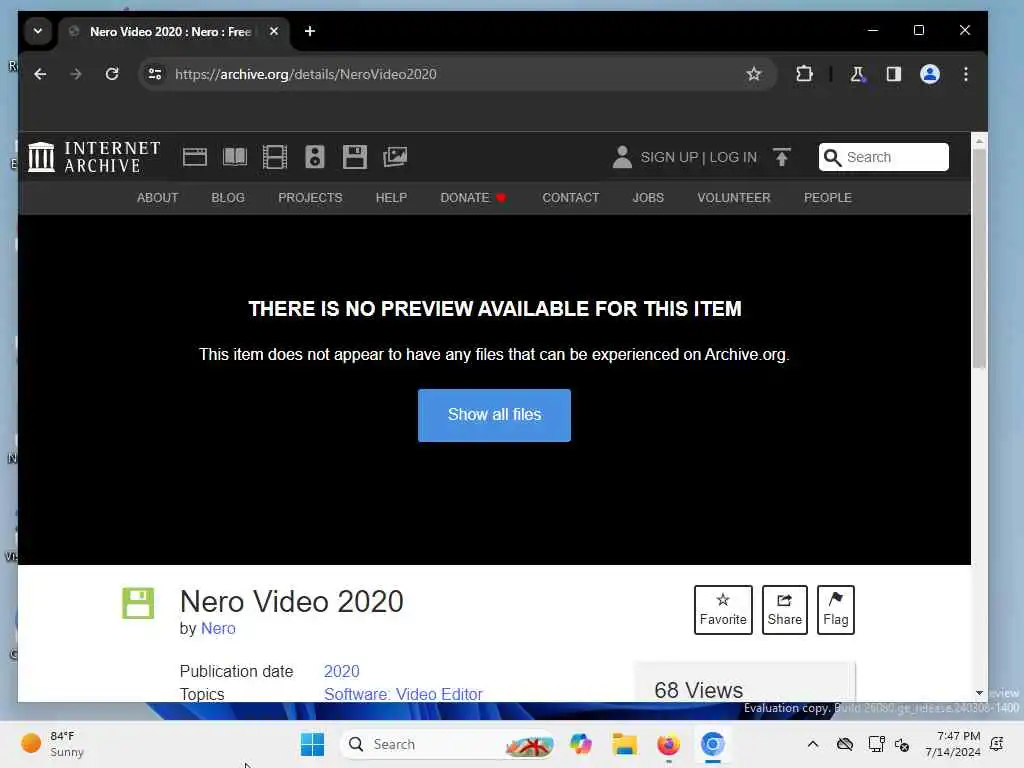
Task: Click the SIGN UP link
Action: [x=669, y=157]
